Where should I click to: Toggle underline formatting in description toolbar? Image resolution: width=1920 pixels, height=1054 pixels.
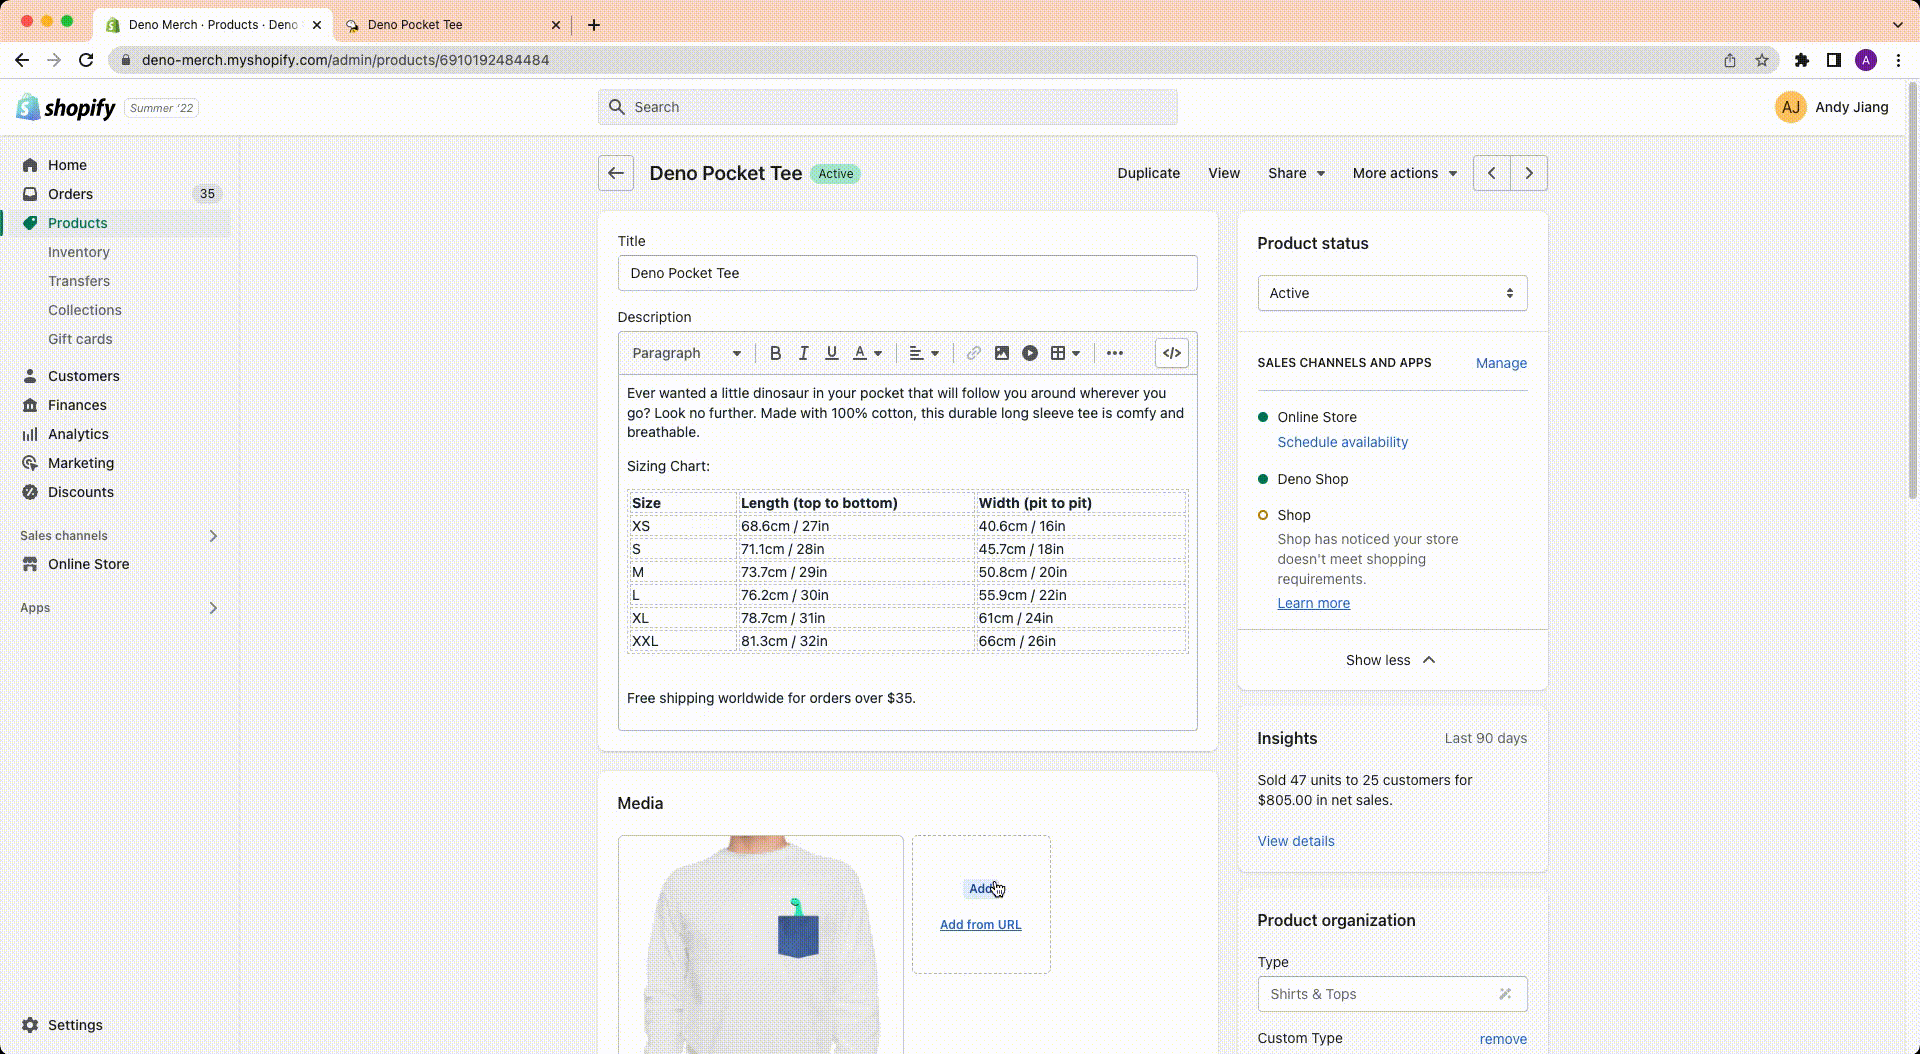click(831, 353)
